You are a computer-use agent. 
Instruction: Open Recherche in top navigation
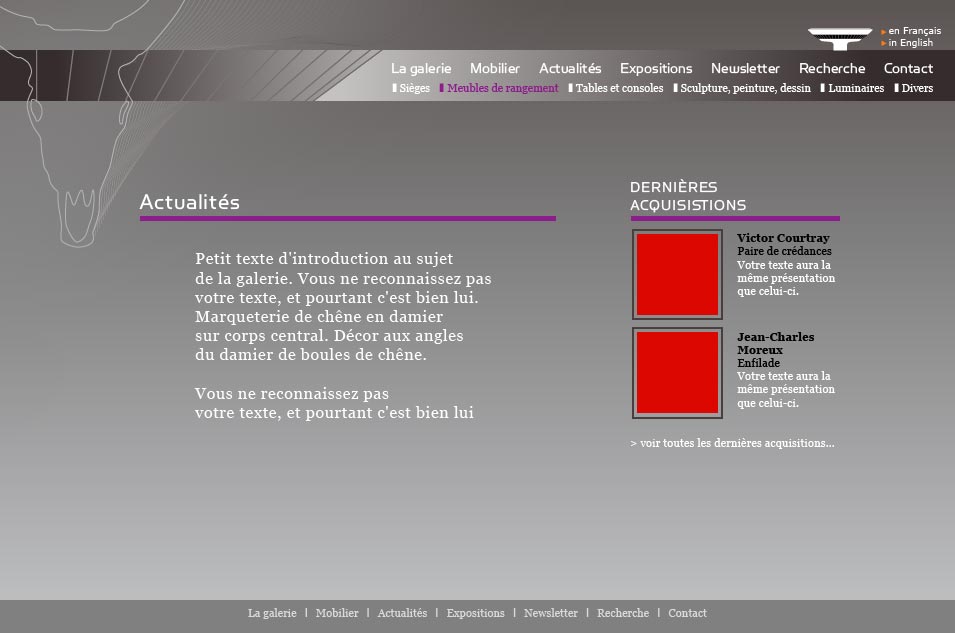pyautogui.click(x=832, y=68)
